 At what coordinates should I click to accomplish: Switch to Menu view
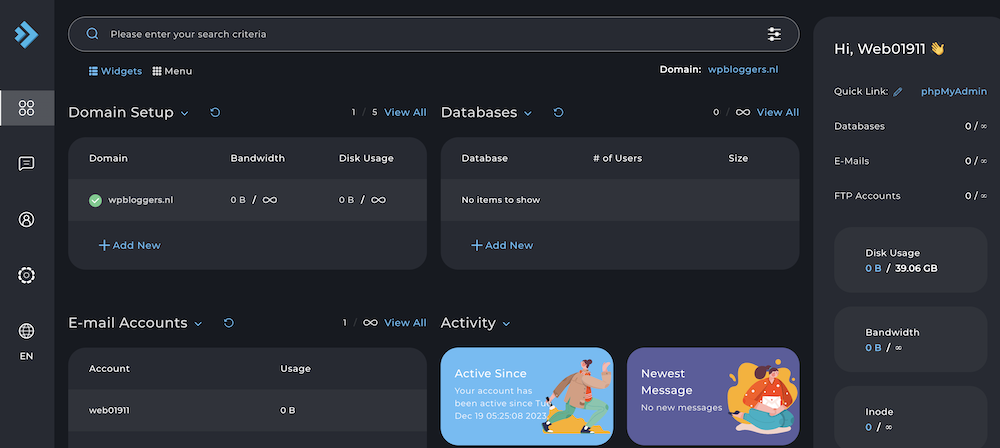pyautogui.click(x=172, y=71)
